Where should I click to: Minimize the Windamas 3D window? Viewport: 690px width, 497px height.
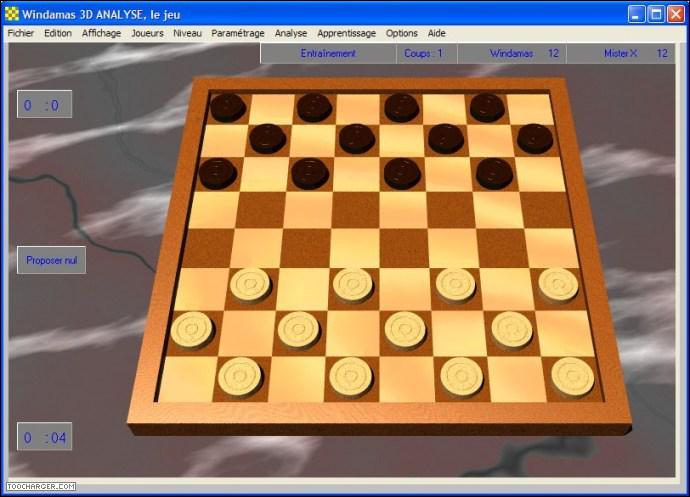[635, 14]
